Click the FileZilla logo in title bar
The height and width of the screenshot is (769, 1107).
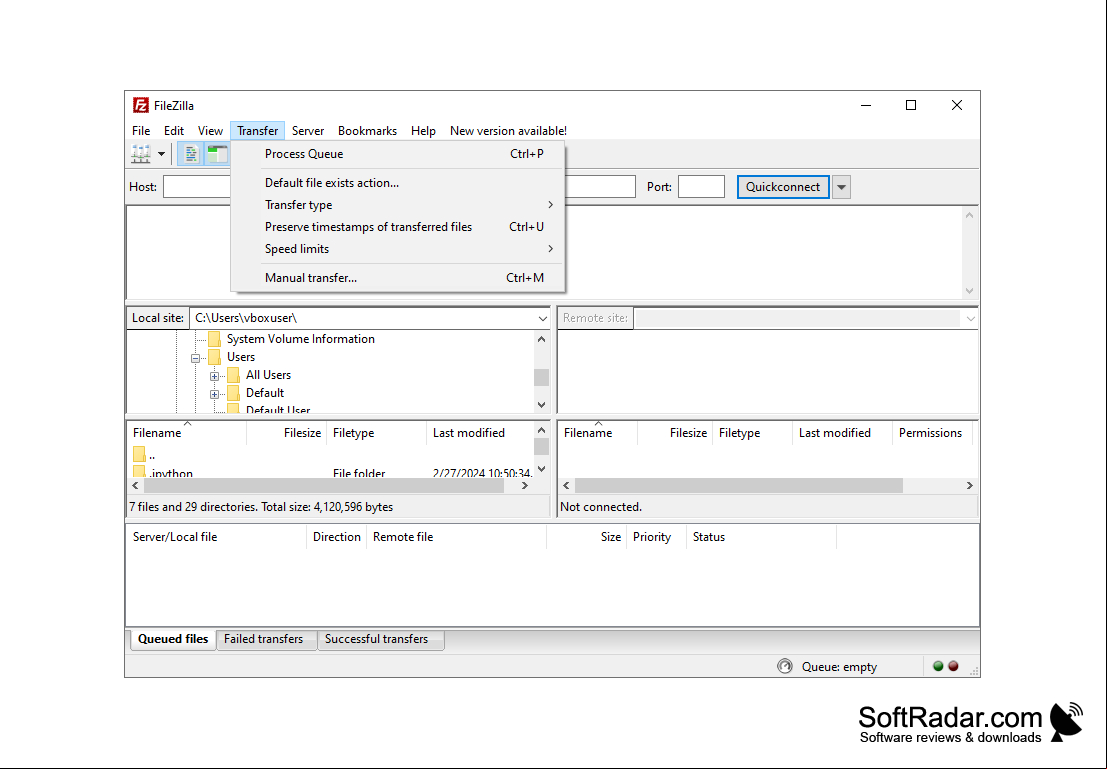click(x=140, y=105)
